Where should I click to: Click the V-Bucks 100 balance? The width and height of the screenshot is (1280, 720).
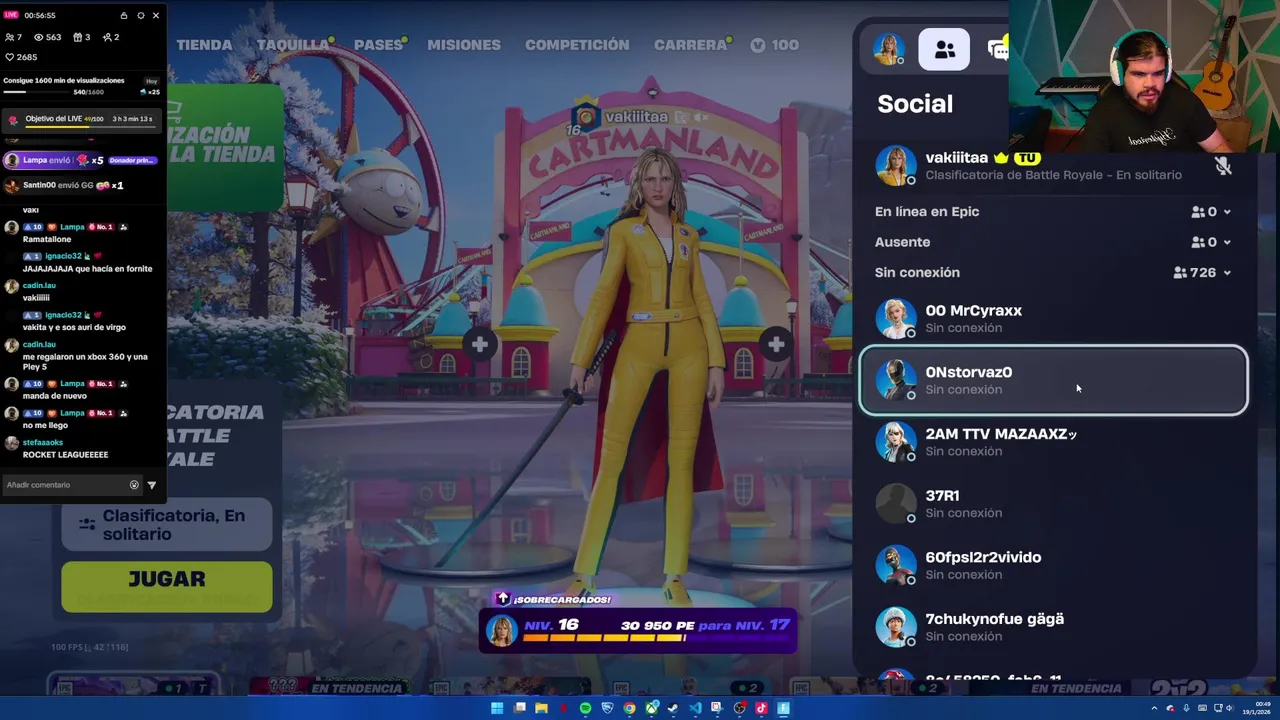(774, 45)
